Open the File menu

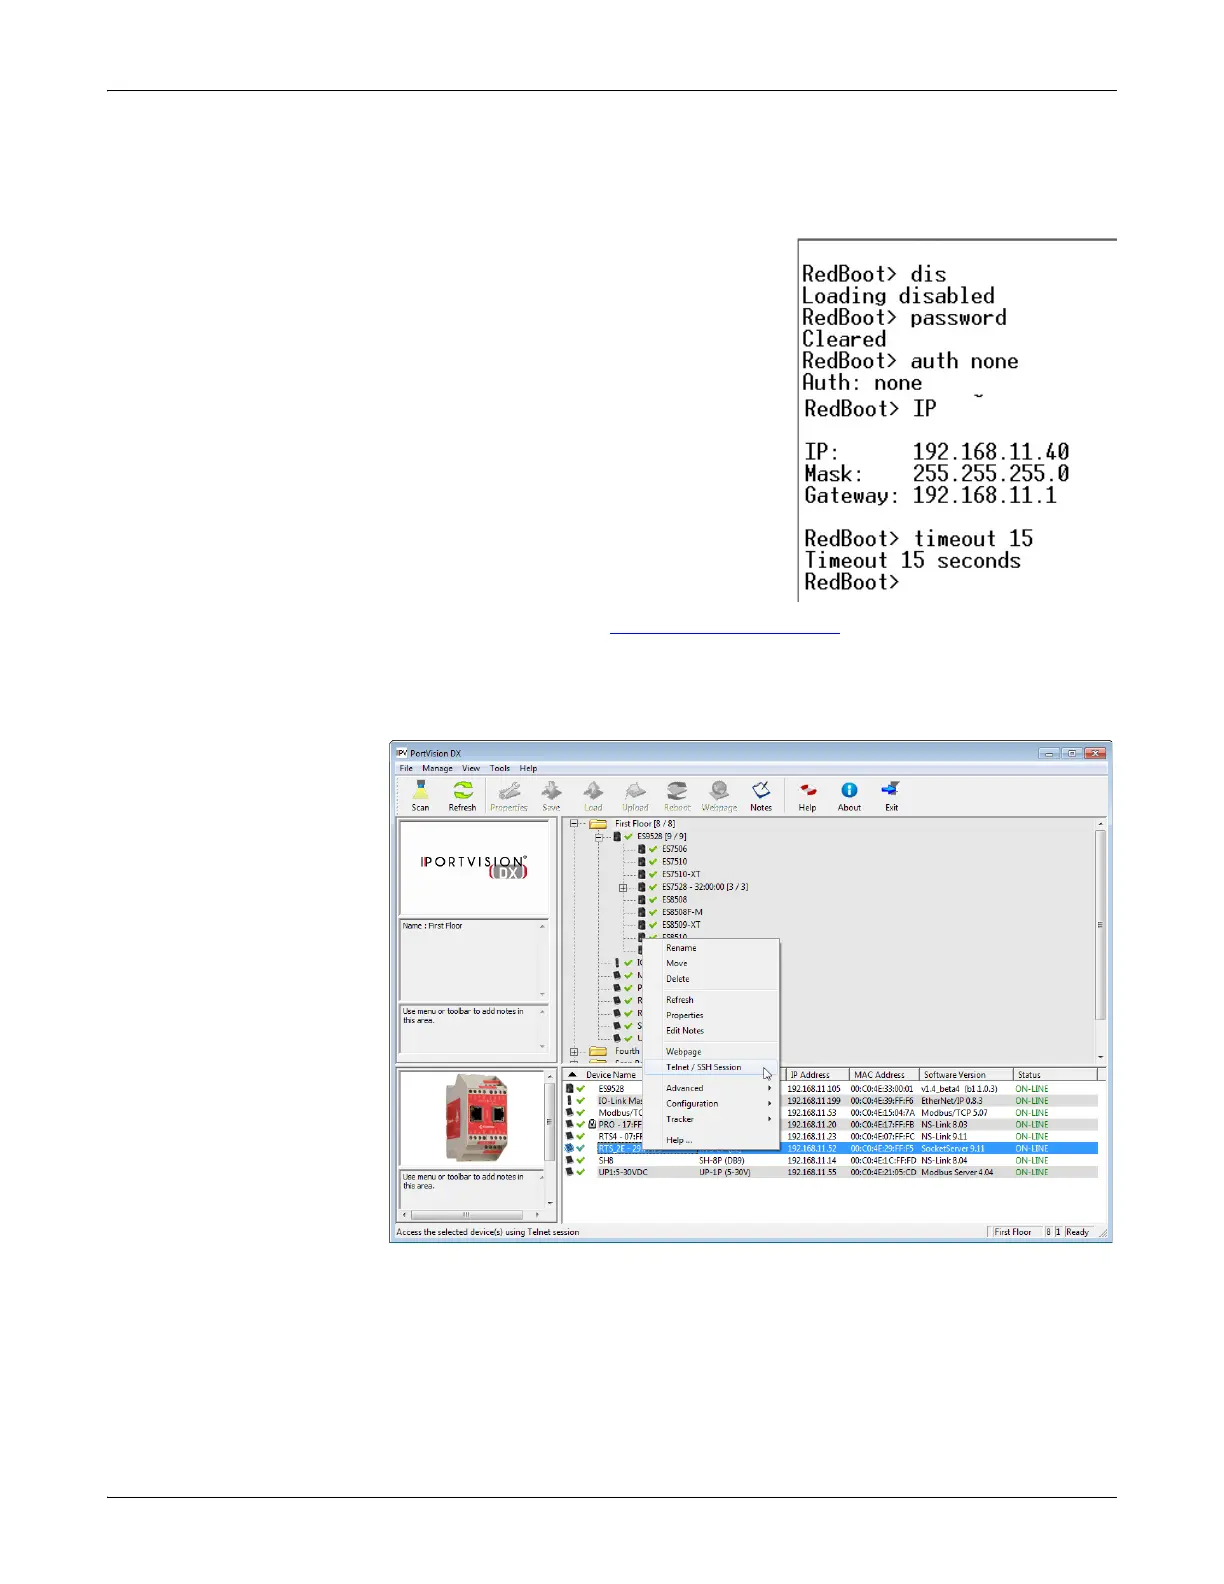[406, 768]
